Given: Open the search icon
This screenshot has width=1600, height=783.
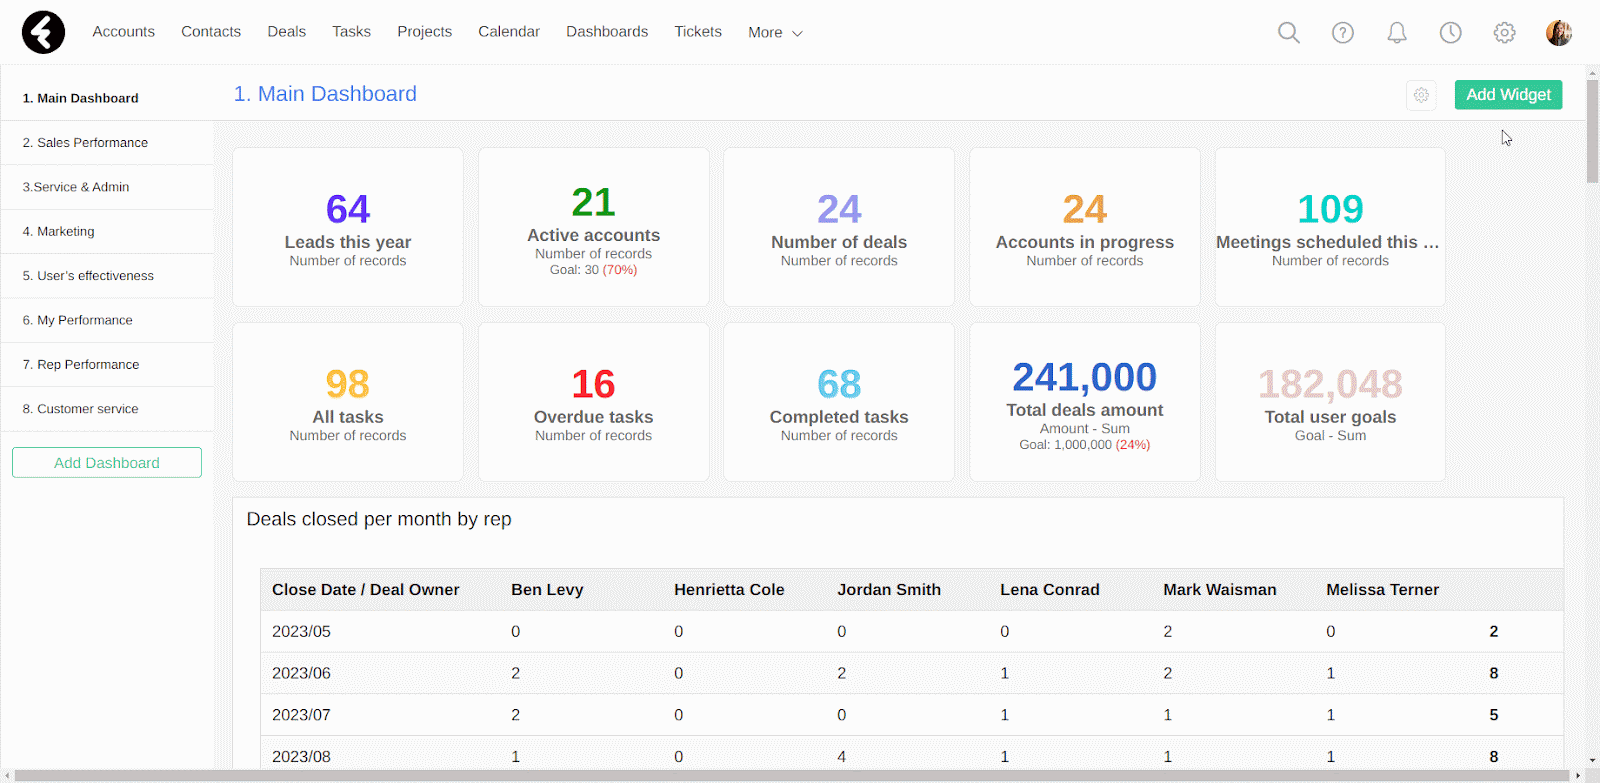Looking at the screenshot, I should [x=1289, y=33].
